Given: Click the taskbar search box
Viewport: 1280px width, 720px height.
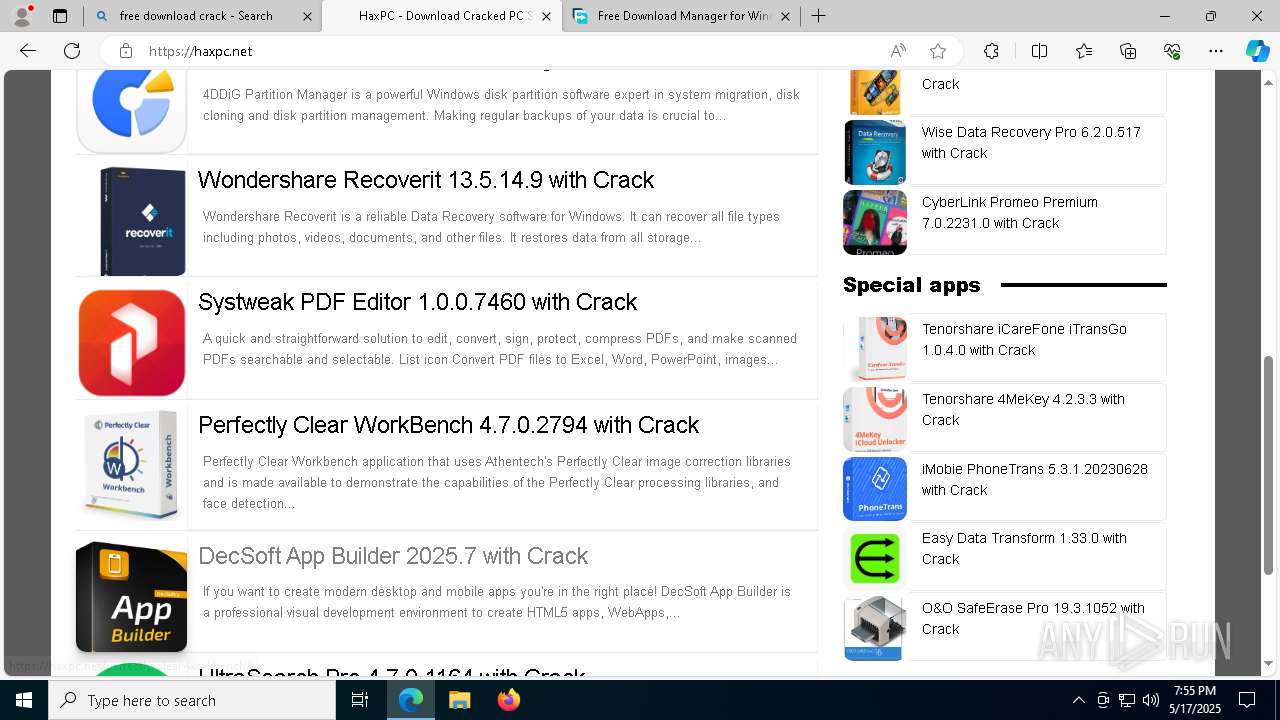Looking at the screenshot, I should coord(192,700).
